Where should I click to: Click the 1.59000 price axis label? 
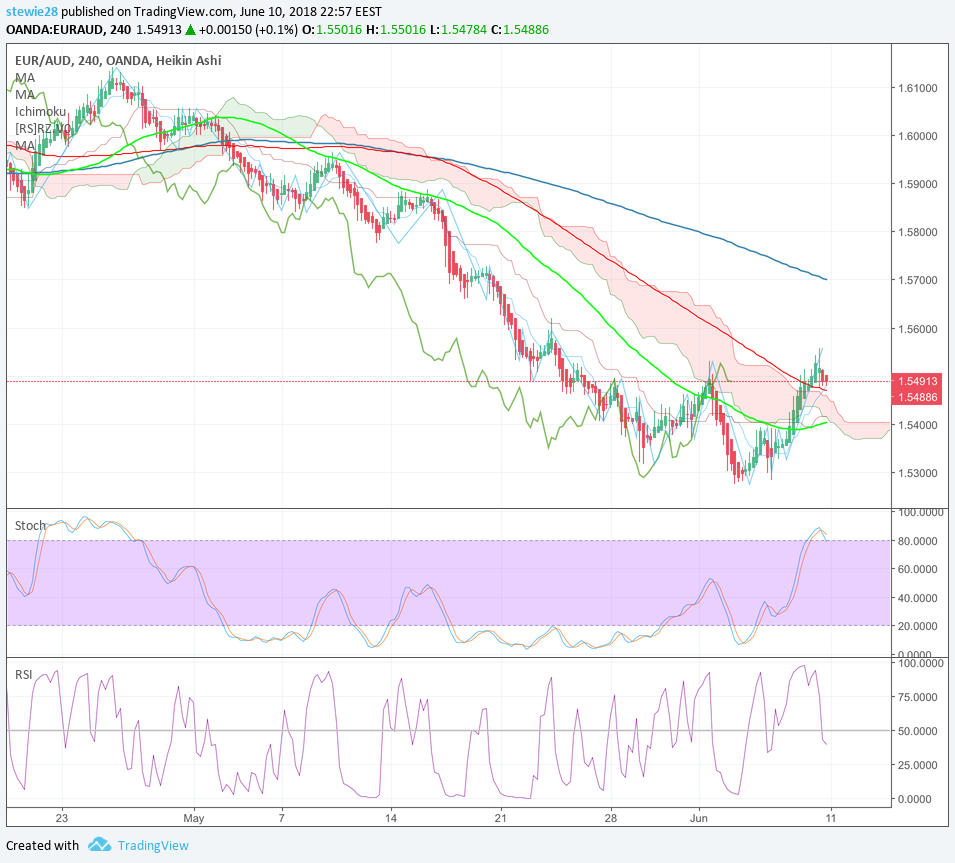918,184
